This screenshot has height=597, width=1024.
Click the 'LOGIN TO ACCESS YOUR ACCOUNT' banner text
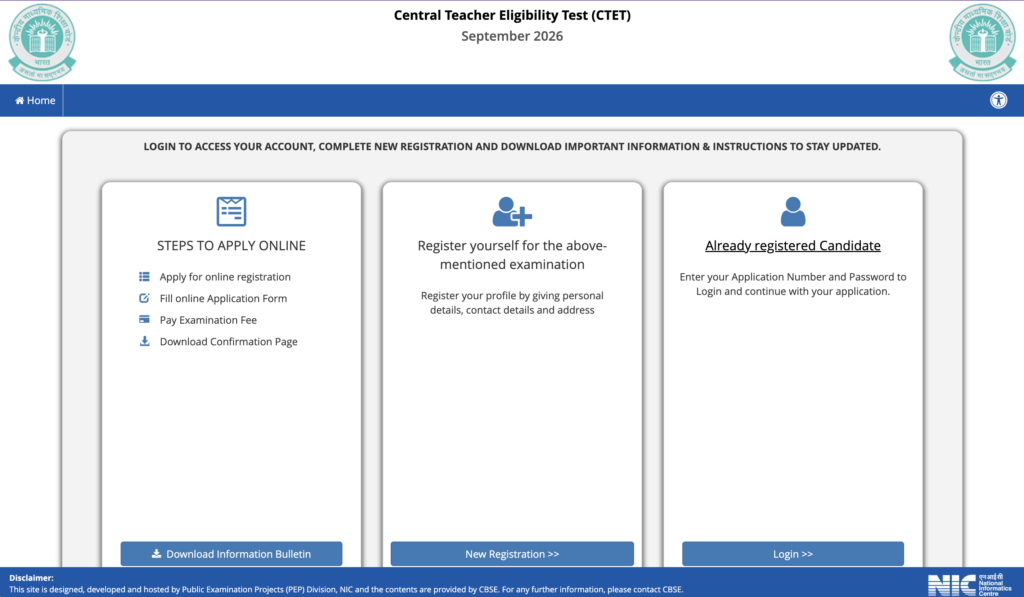[x=512, y=146]
